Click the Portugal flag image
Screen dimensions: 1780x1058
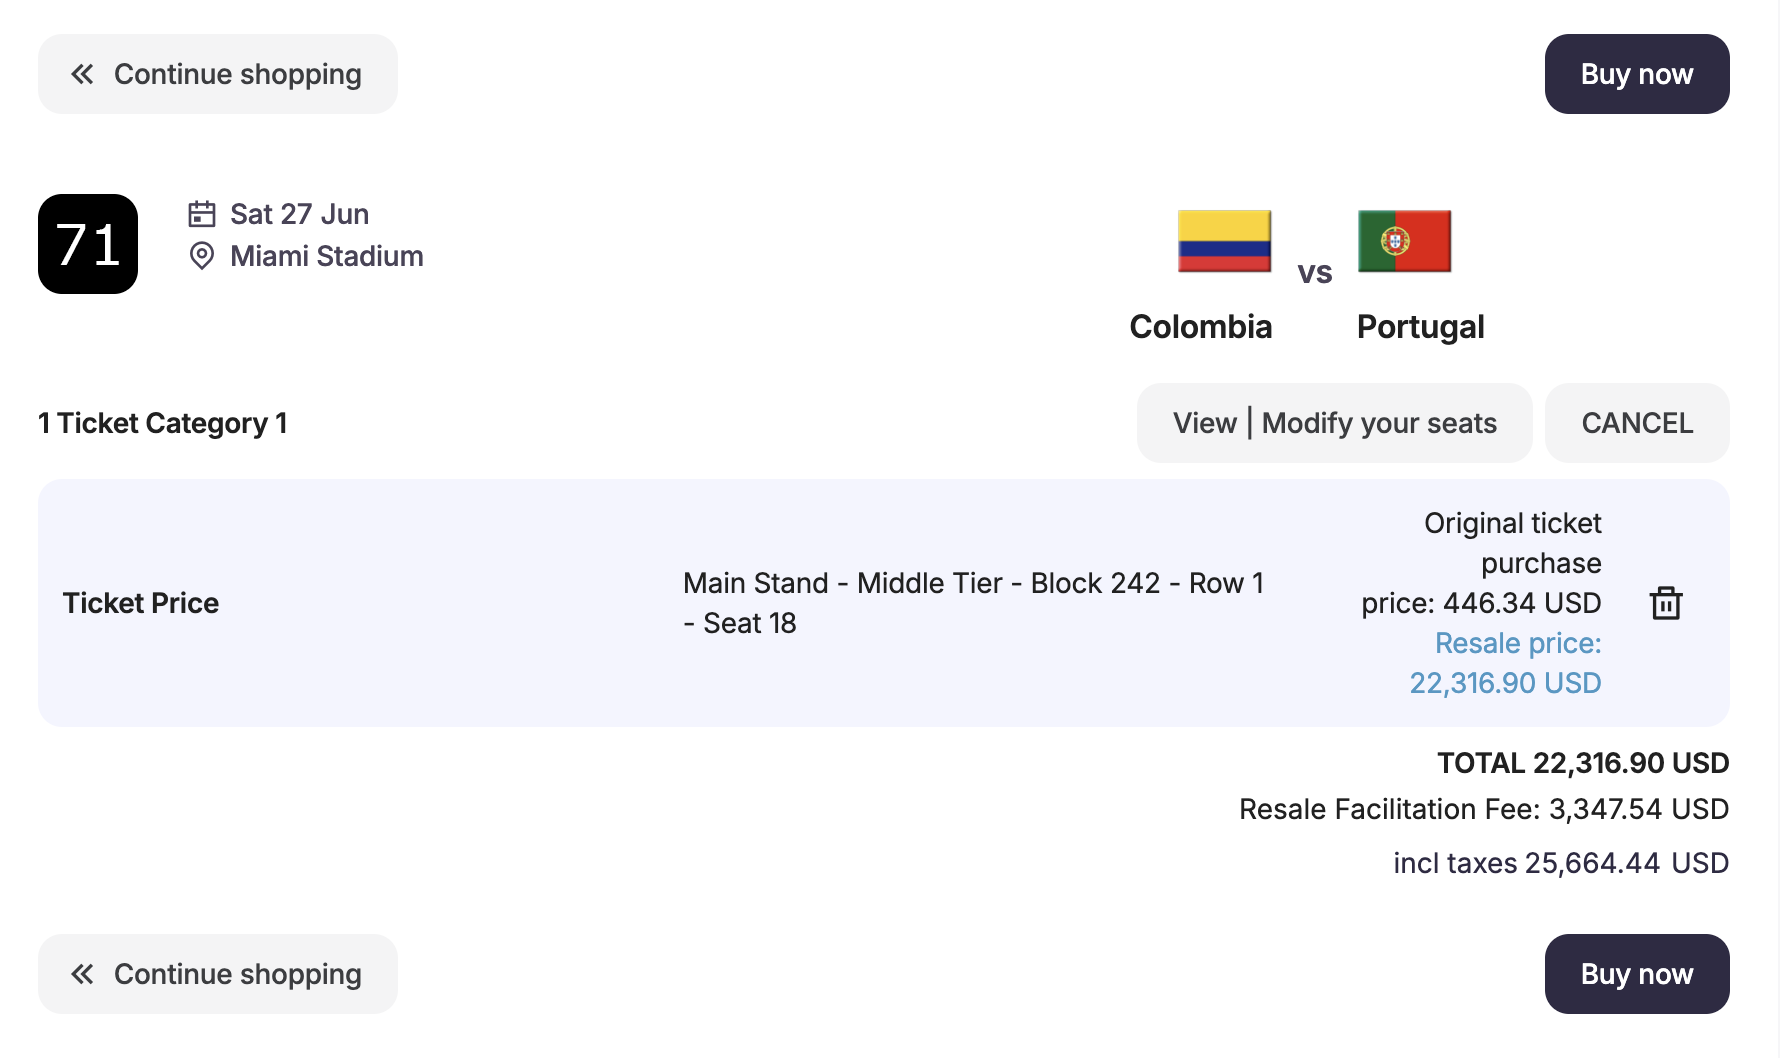(1404, 241)
